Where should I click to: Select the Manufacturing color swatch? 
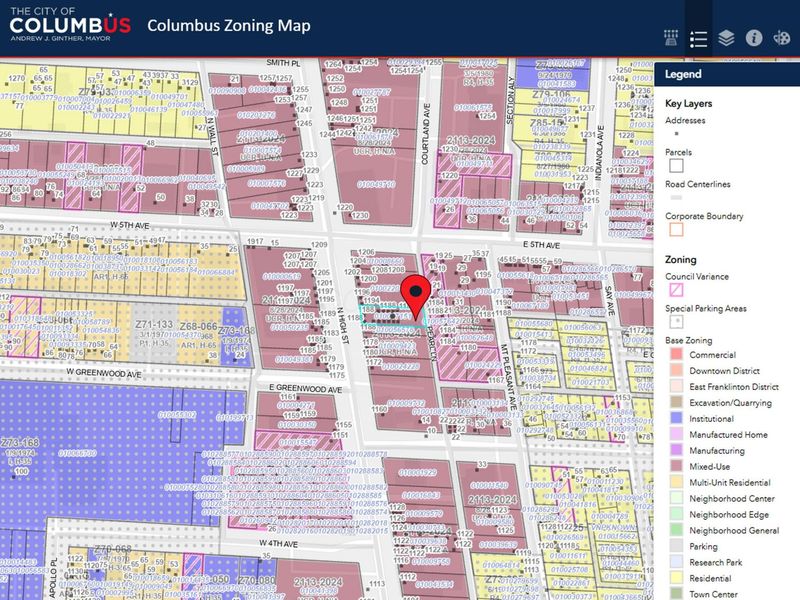point(677,451)
